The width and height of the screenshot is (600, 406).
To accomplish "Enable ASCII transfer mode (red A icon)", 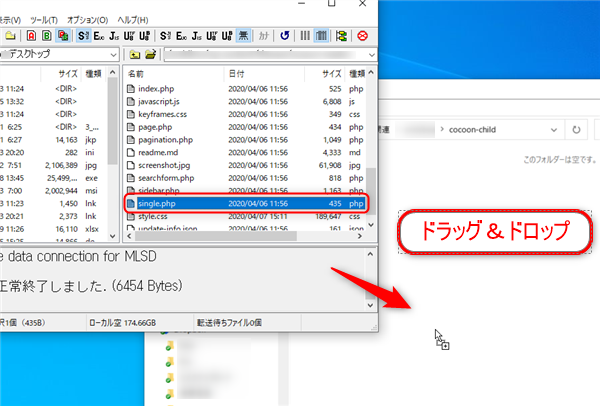I will (28, 35).
